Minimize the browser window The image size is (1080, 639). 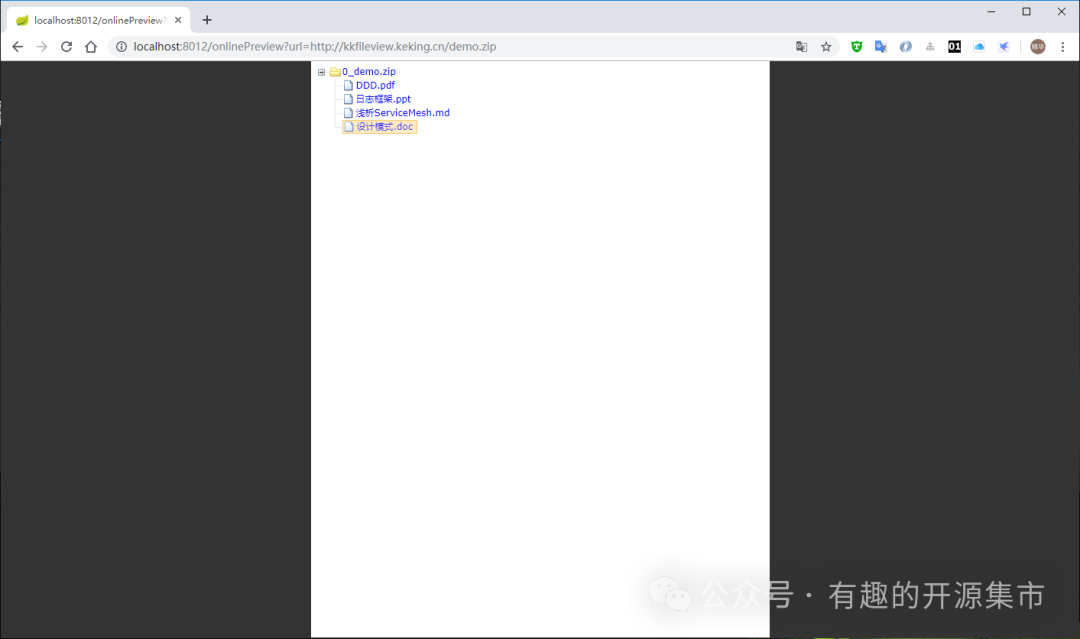click(x=991, y=12)
